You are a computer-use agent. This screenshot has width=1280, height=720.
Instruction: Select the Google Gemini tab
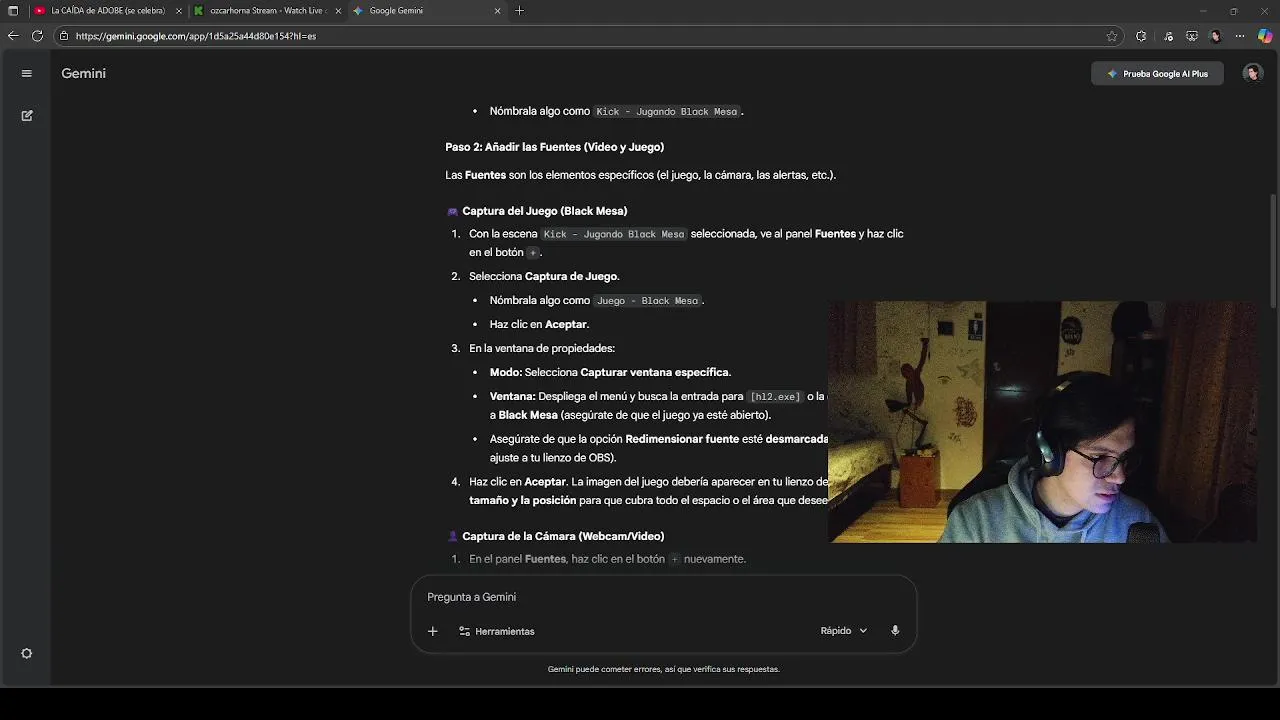tap(427, 11)
